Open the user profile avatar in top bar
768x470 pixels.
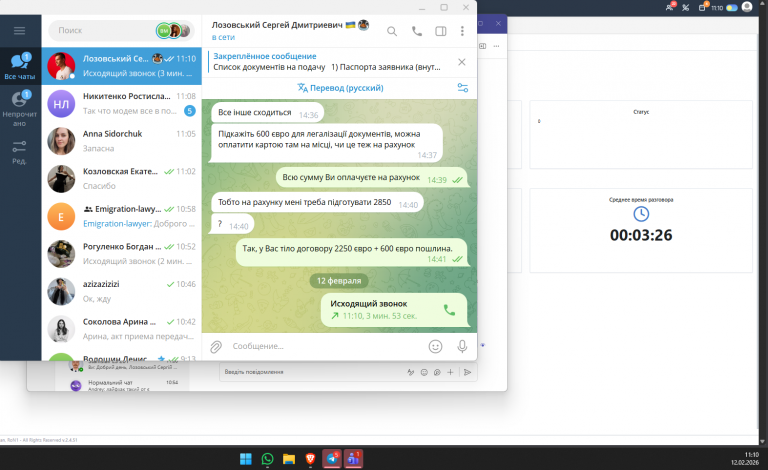point(747,7)
